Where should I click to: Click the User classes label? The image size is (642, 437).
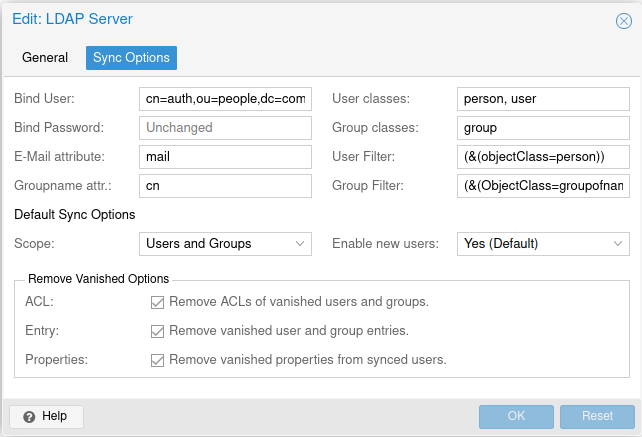pos(371,99)
